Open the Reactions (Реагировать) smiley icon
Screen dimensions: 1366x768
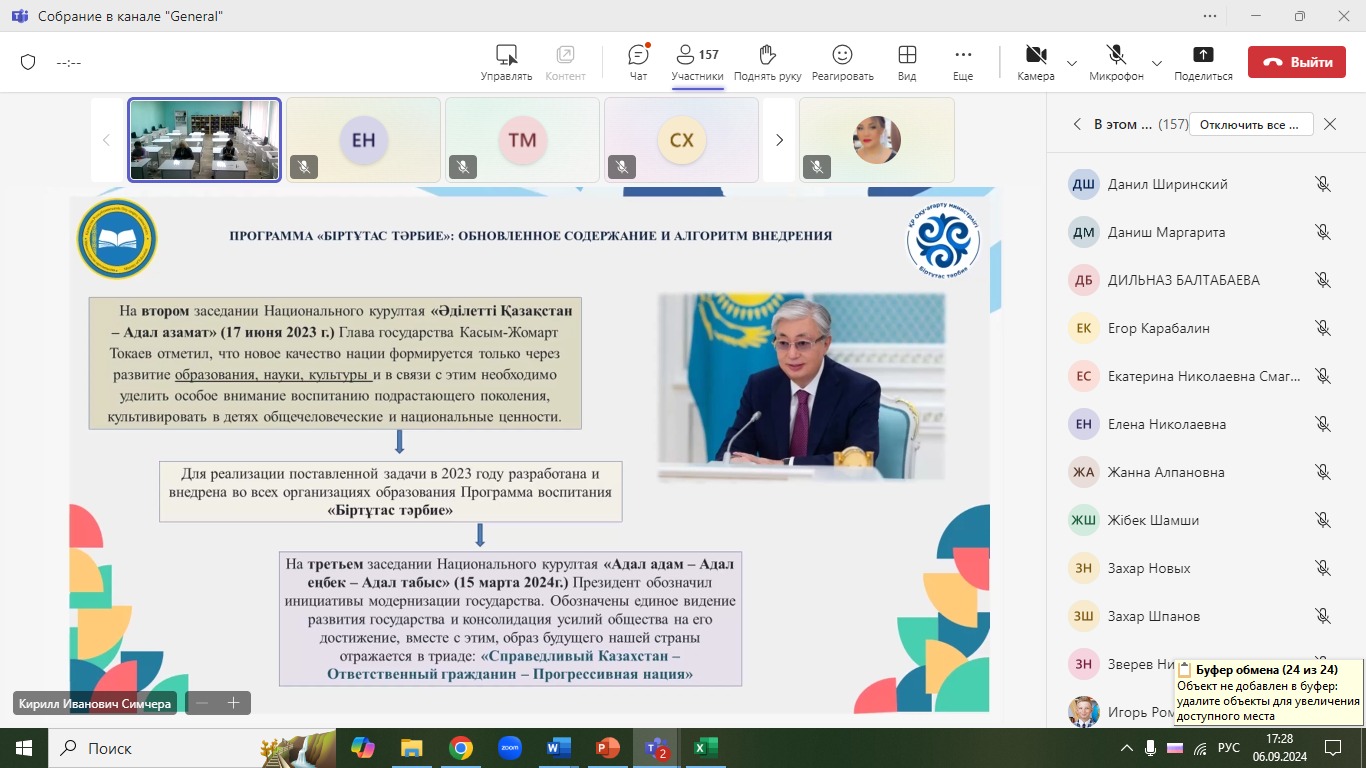pos(842,55)
